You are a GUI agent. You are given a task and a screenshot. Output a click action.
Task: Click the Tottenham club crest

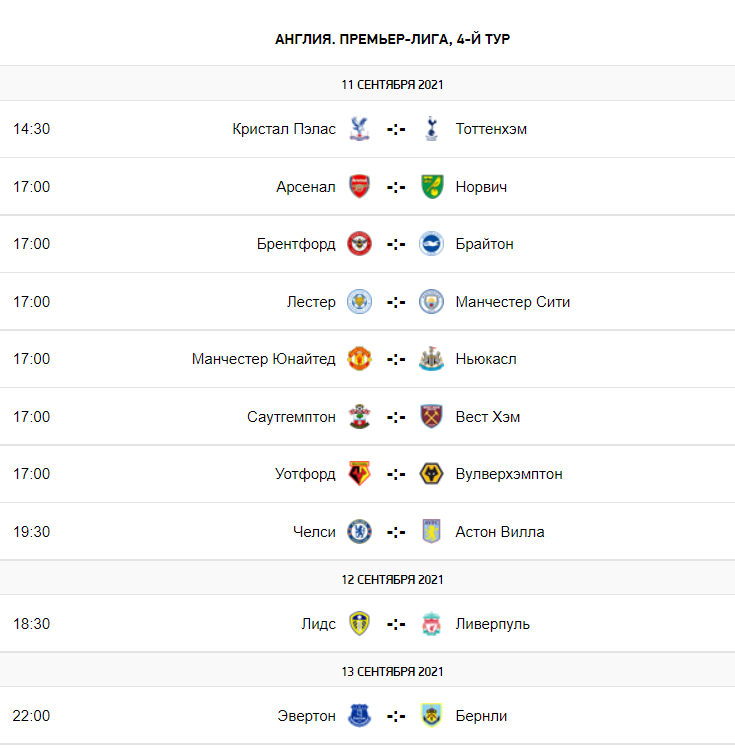[431, 129]
